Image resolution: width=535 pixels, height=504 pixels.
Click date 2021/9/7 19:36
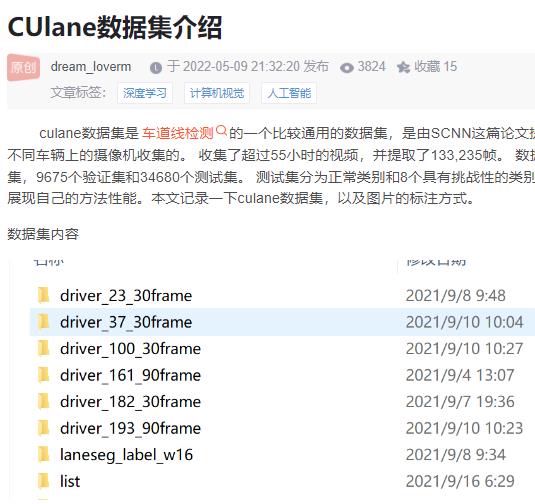coord(460,402)
